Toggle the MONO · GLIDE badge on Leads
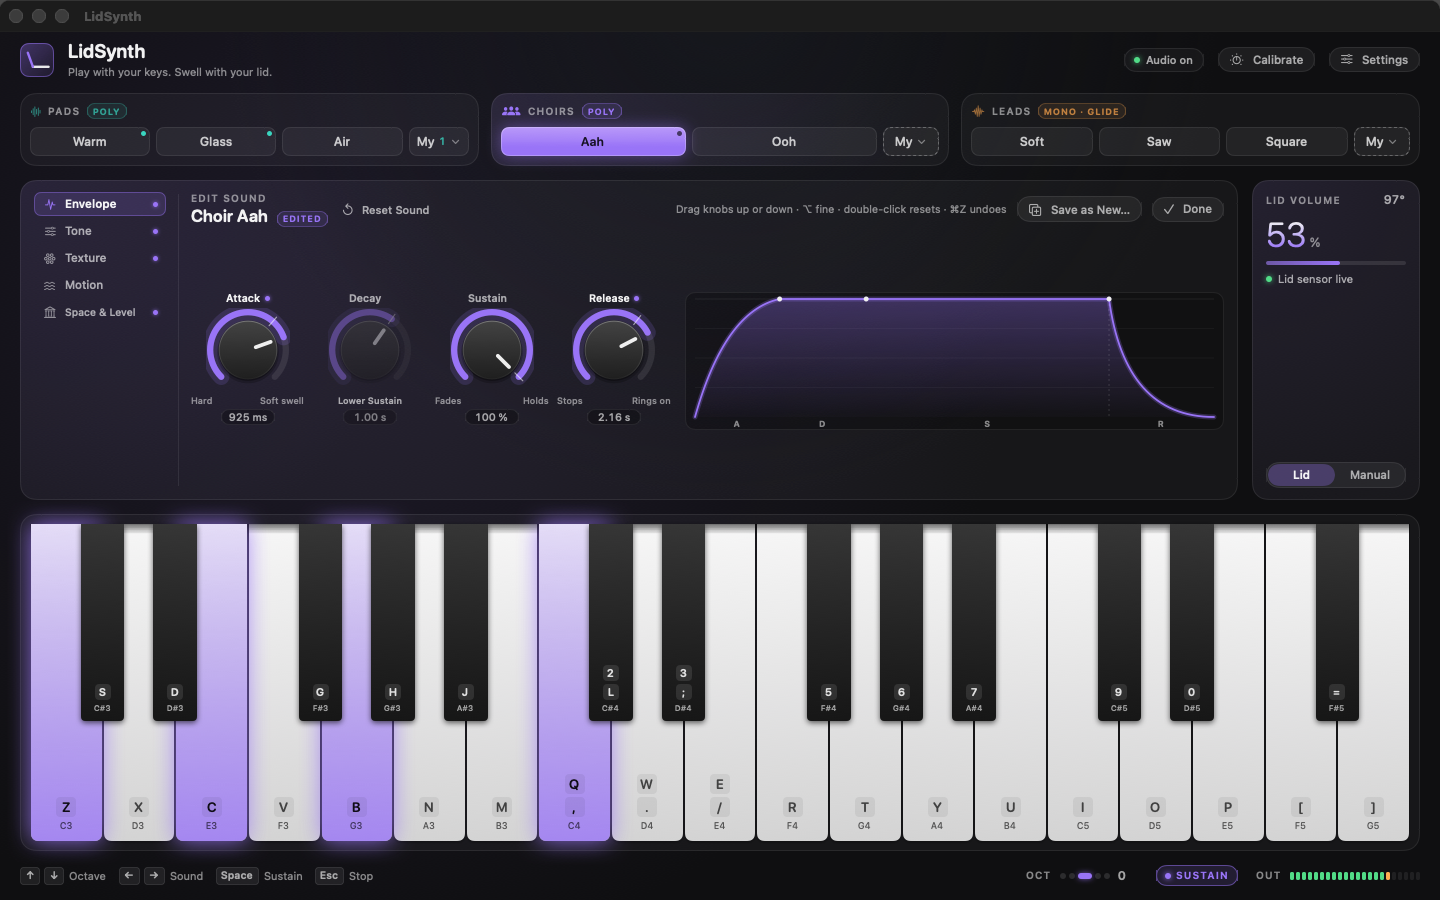The width and height of the screenshot is (1440, 900). coord(1081,111)
